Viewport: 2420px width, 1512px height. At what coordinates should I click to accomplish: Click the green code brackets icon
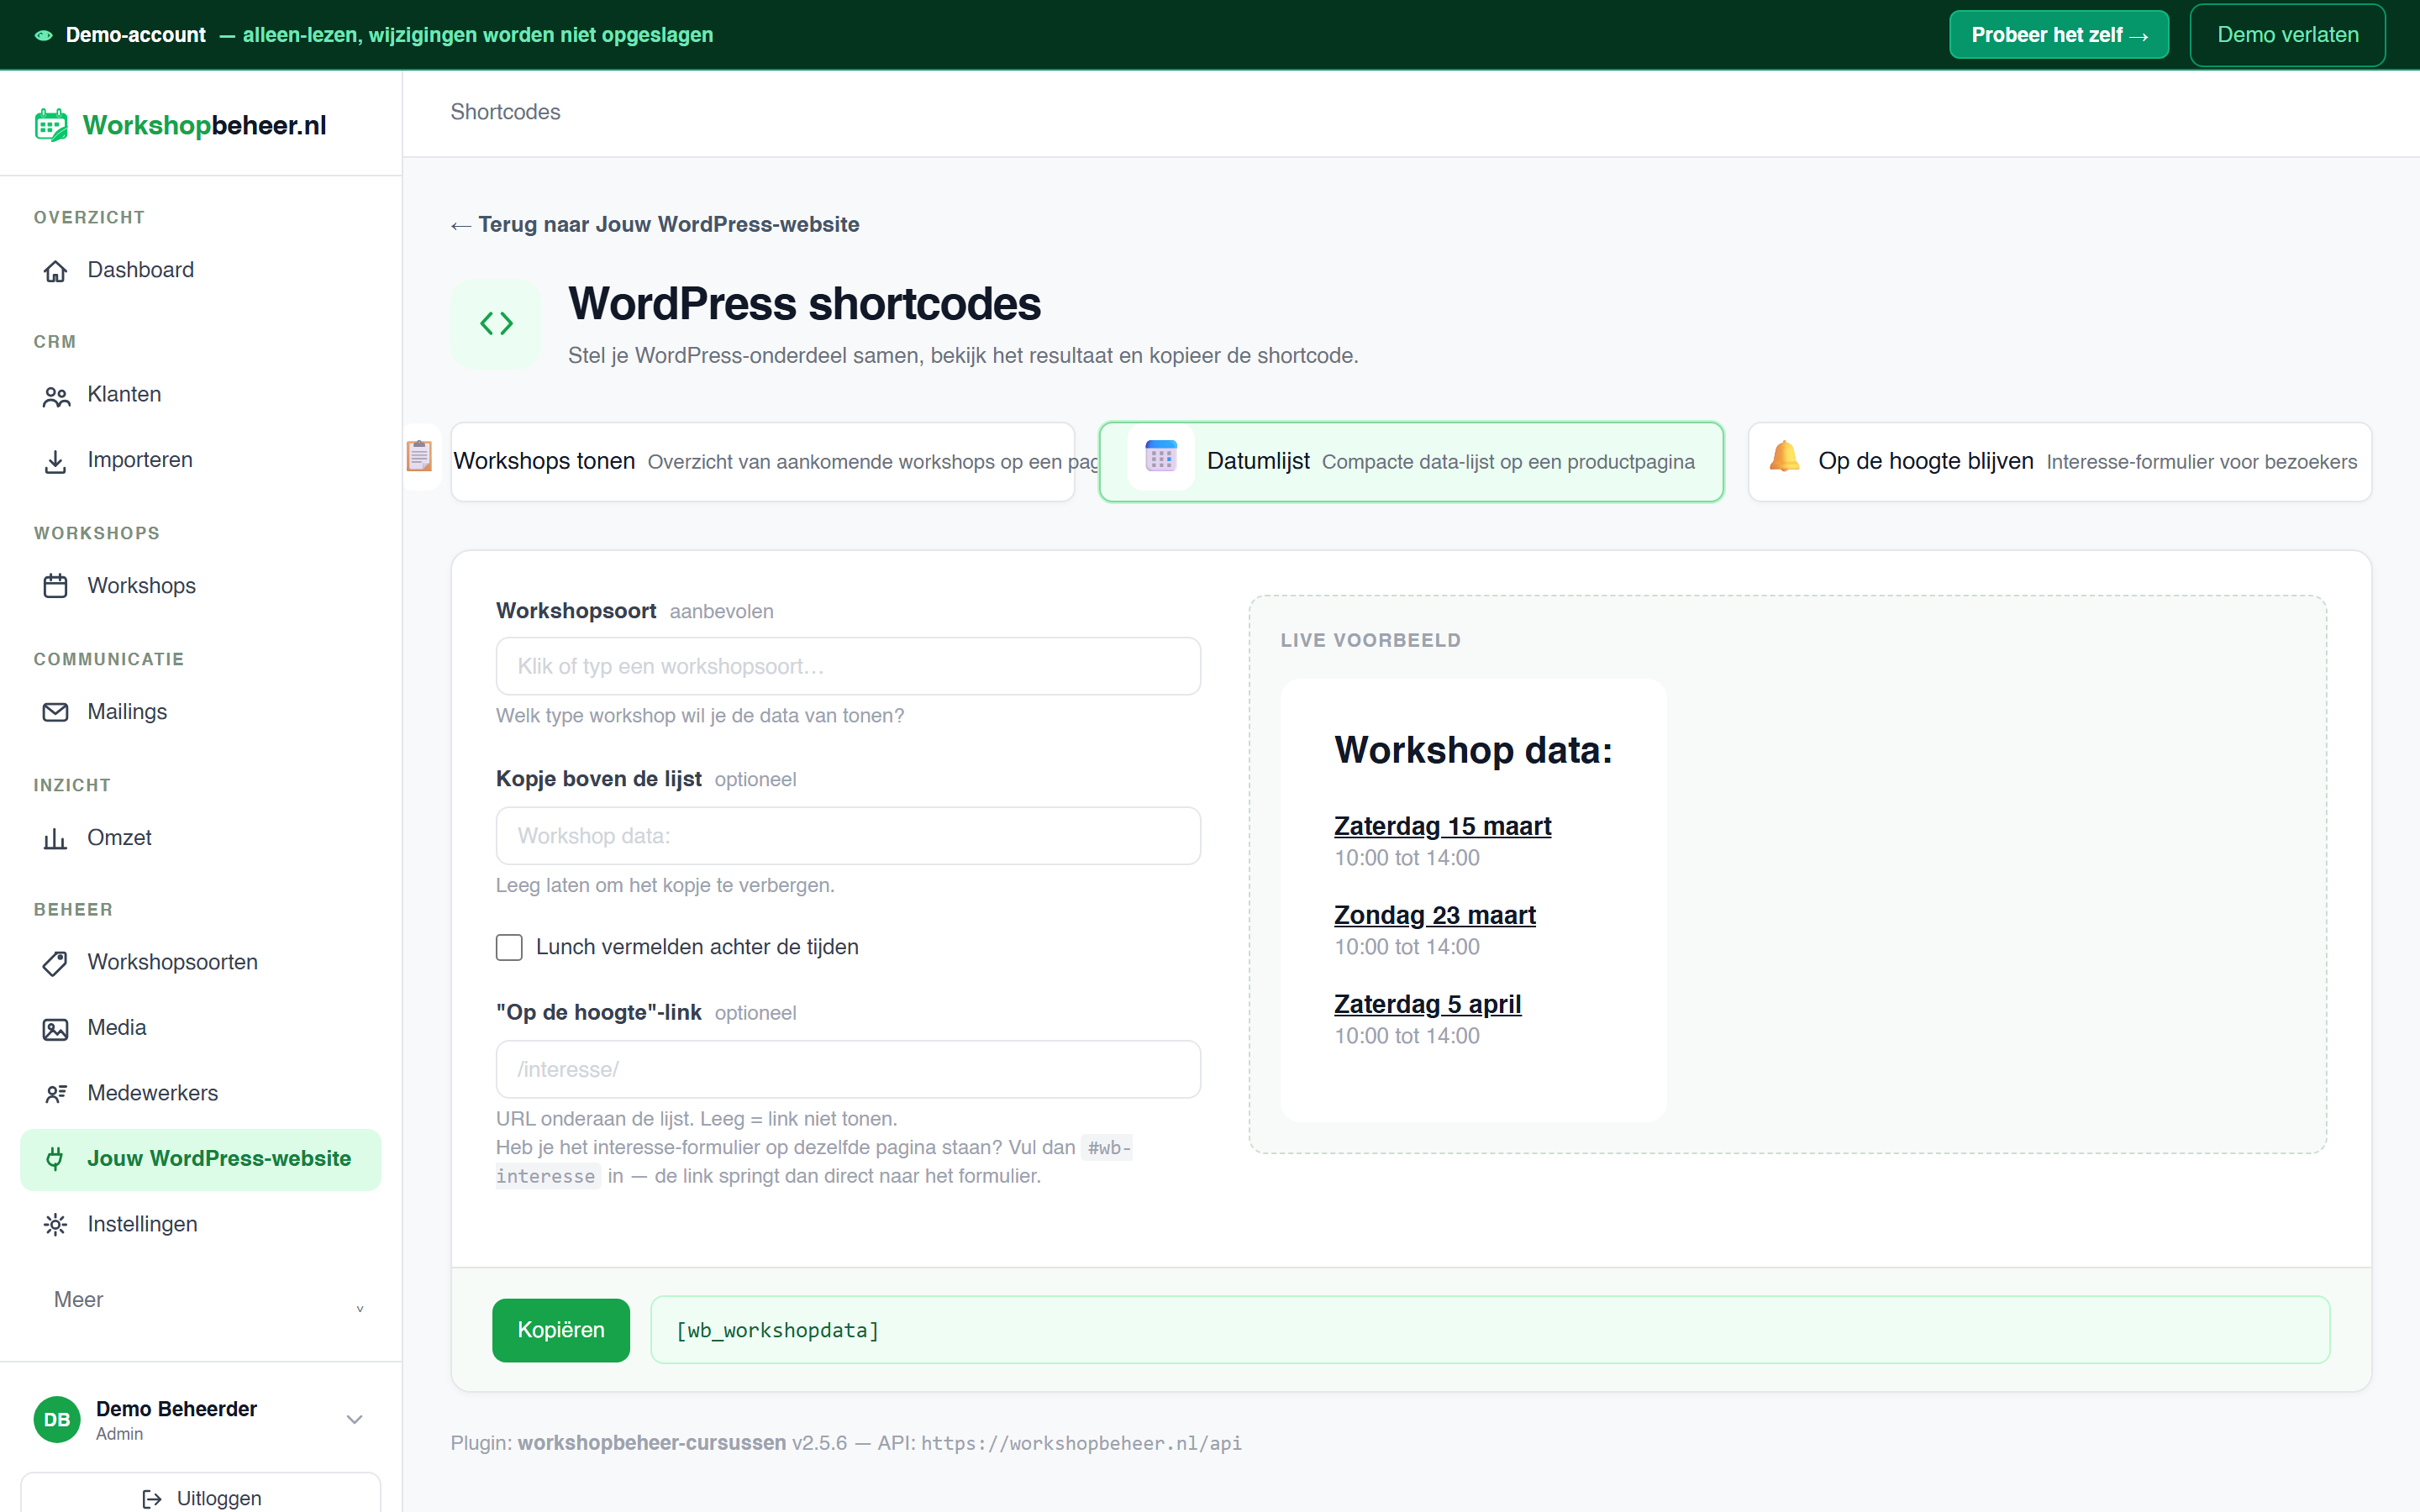496,323
